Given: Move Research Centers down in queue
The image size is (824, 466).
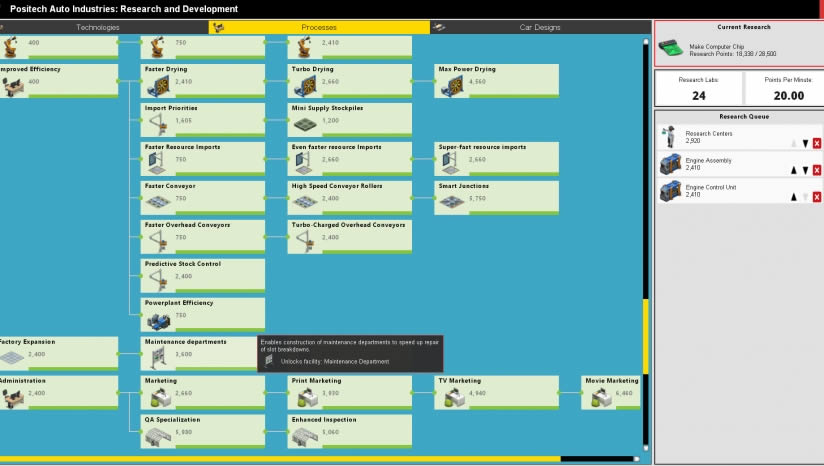Looking at the screenshot, I should [x=805, y=143].
